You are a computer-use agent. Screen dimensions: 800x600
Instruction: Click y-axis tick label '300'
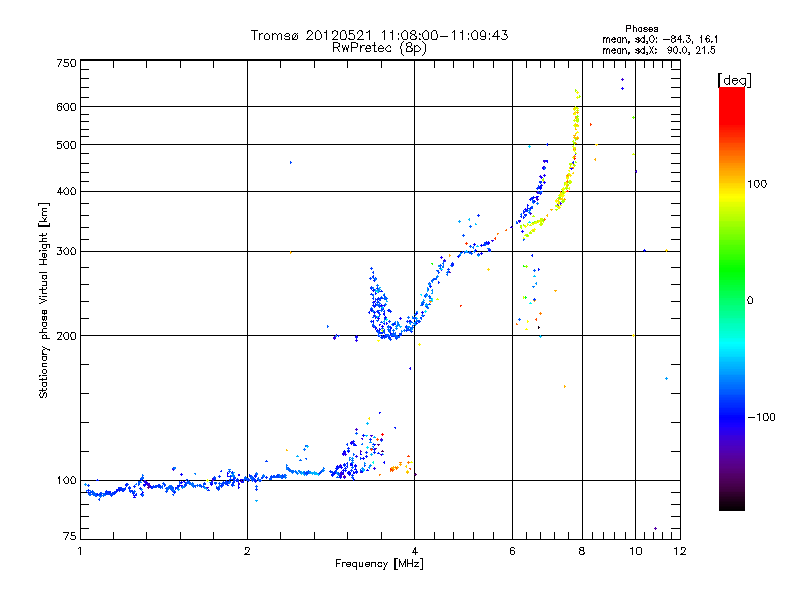pos(67,251)
